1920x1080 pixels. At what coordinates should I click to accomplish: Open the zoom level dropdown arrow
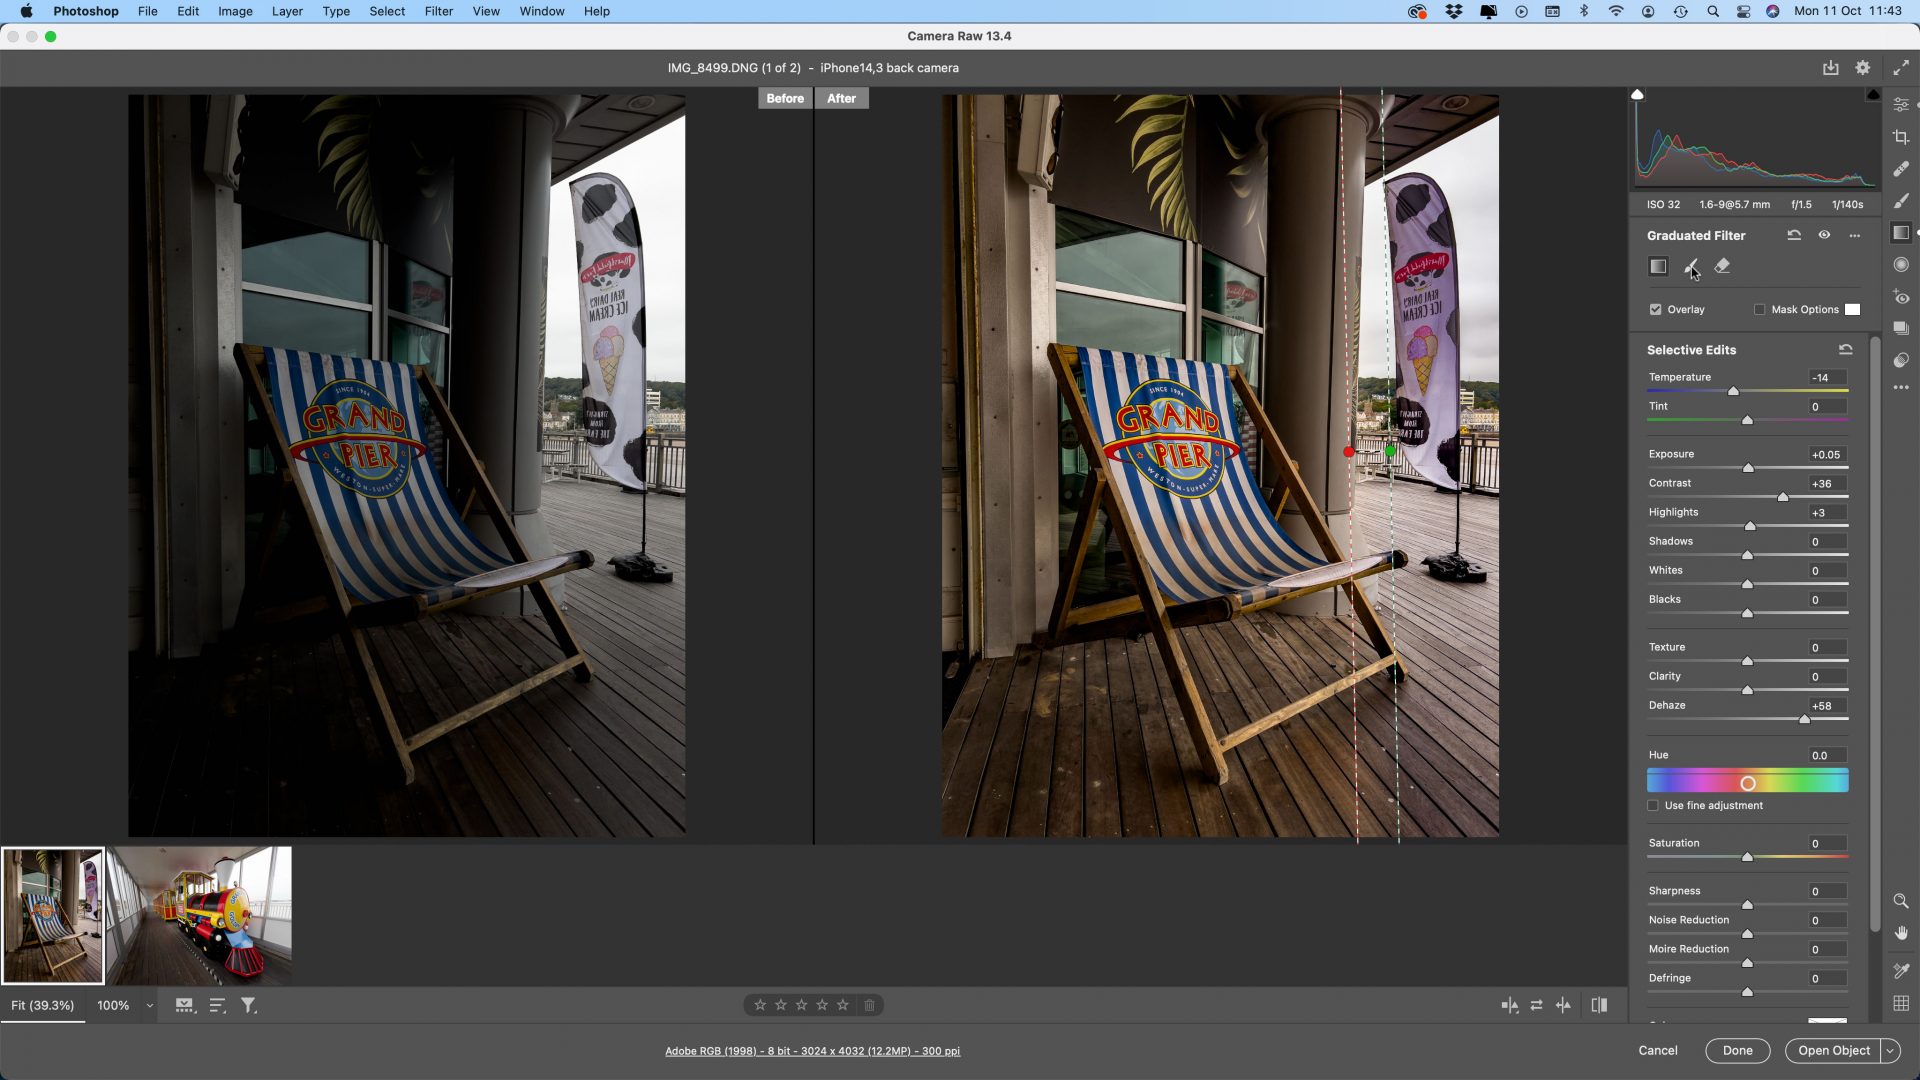(x=150, y=1006)
